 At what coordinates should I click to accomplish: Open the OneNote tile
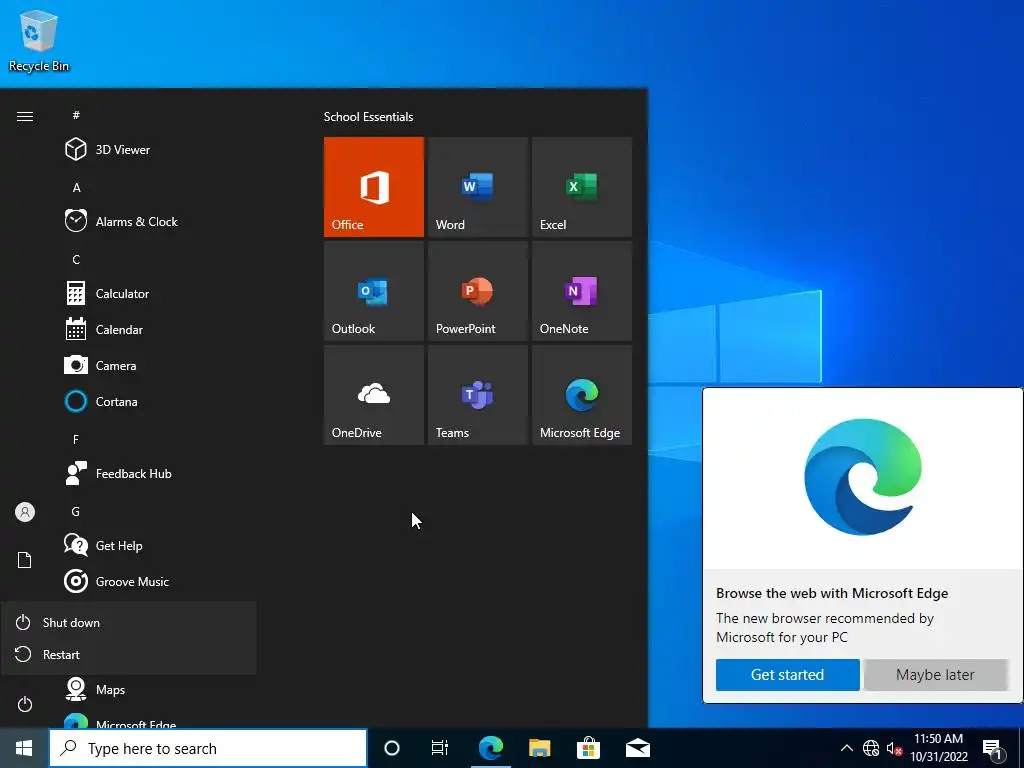[582, 291]
